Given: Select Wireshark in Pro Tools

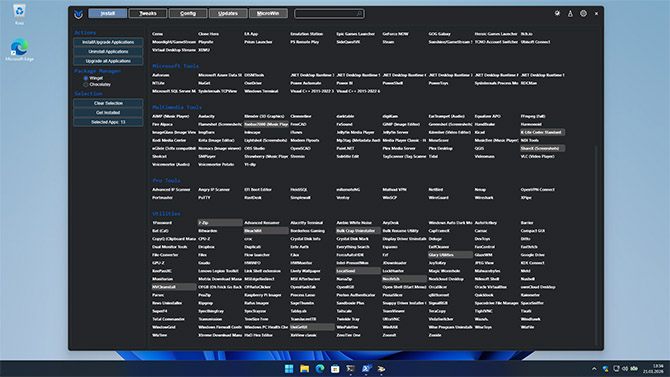Looking at the screenshot, I should 484,197.
